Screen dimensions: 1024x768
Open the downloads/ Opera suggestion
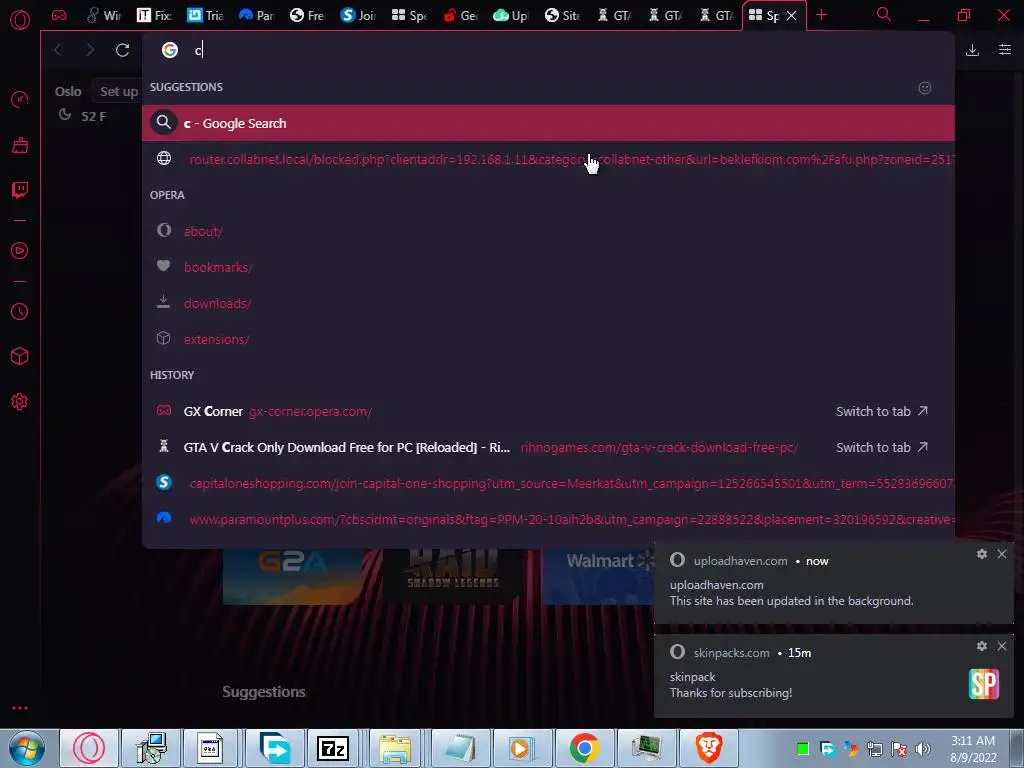(548, 303)
